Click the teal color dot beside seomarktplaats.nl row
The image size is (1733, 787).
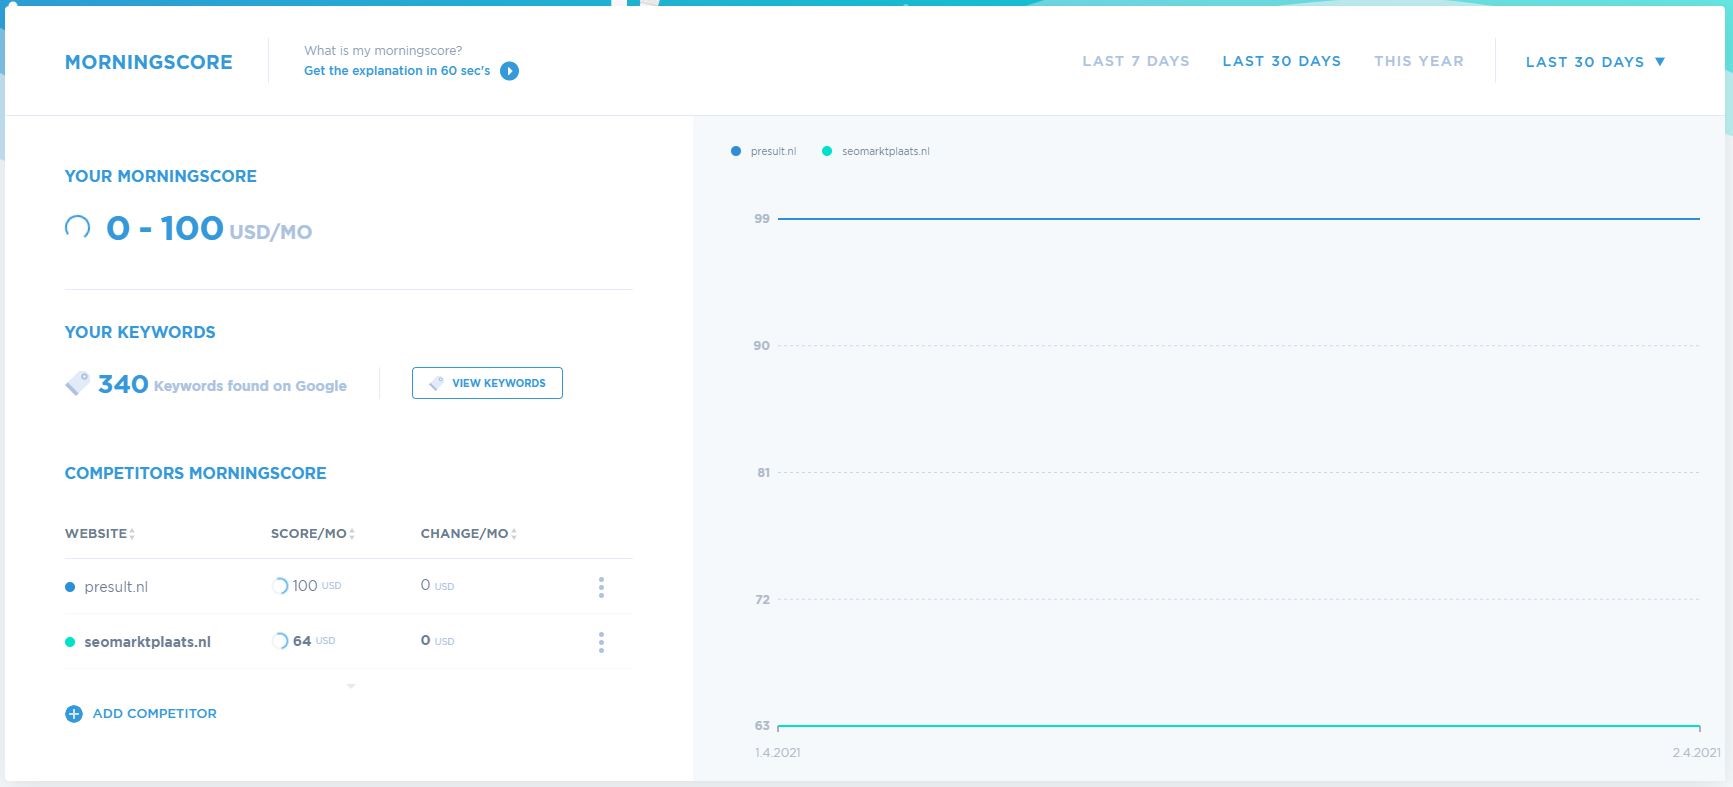click(x=70, y=642)
